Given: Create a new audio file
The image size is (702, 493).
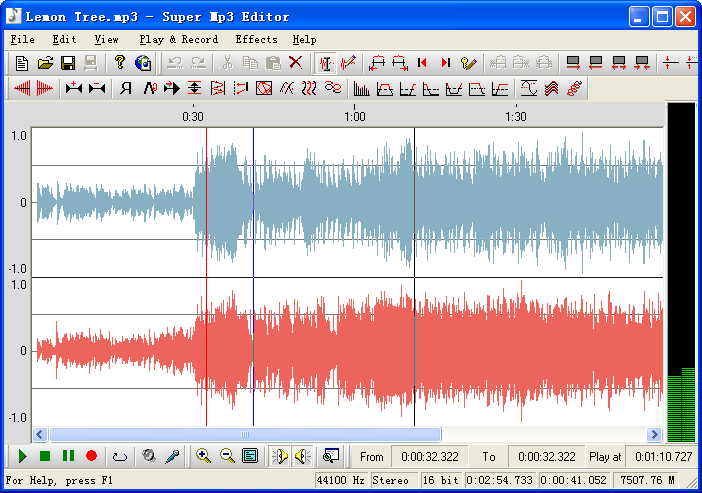Looking at the screenshot, I should click(x=21, y=63).
